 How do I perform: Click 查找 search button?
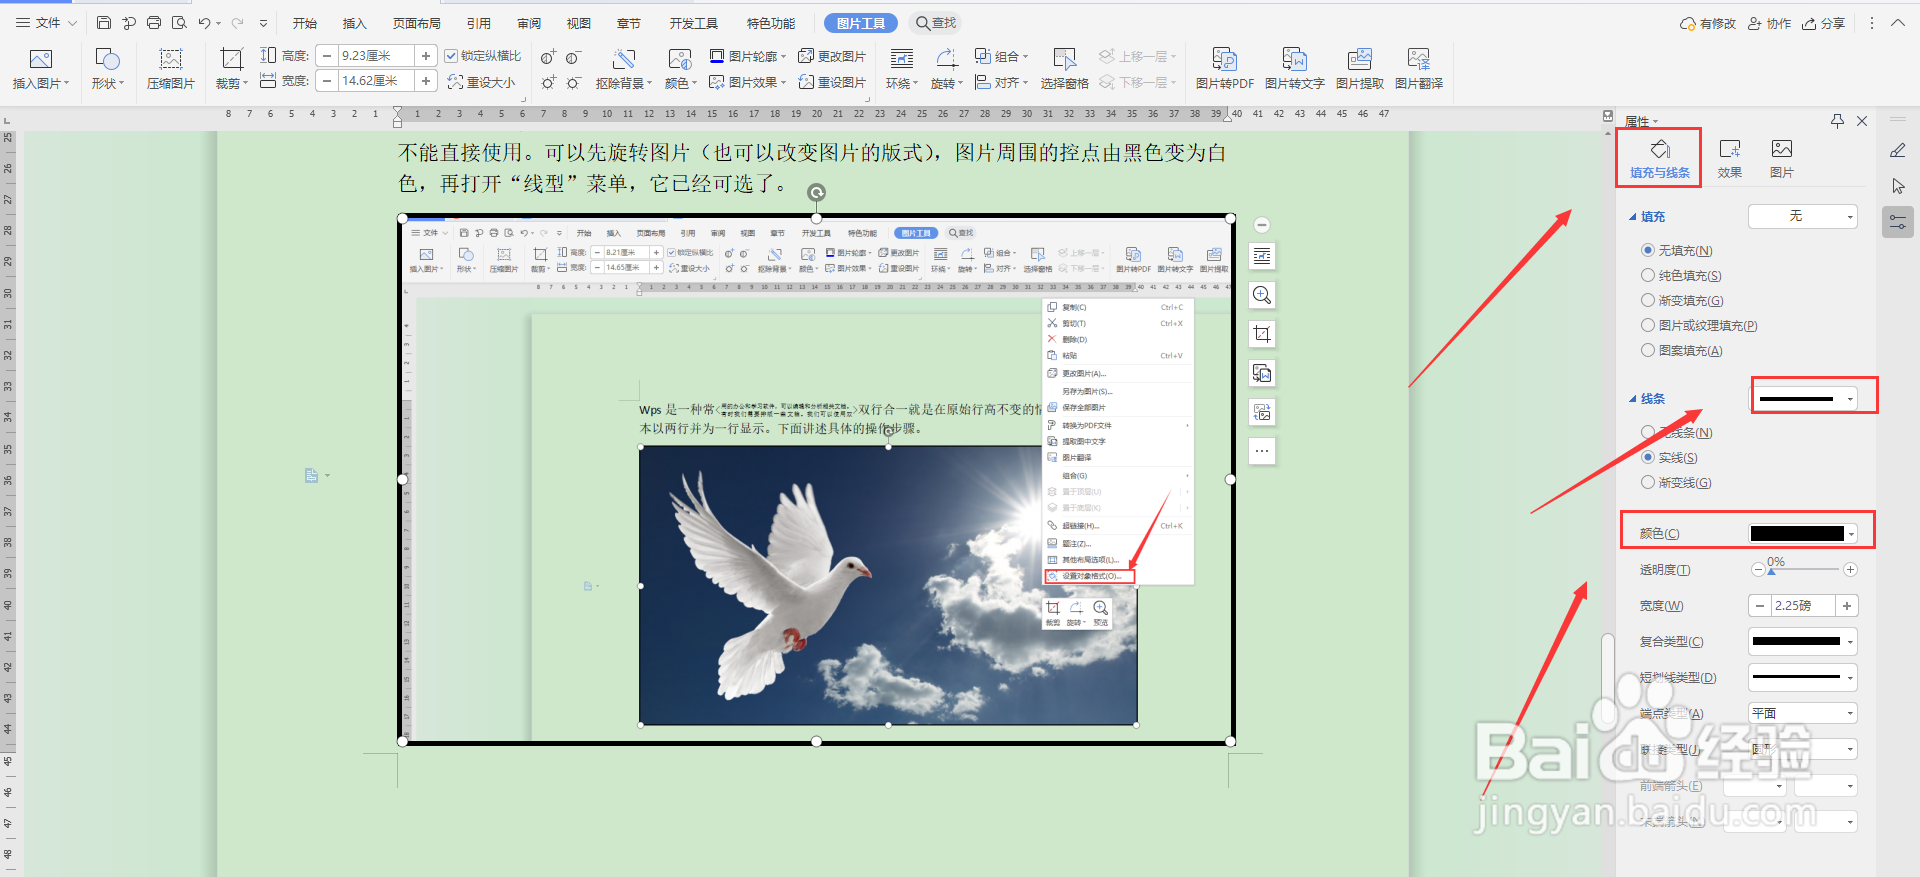936,23
